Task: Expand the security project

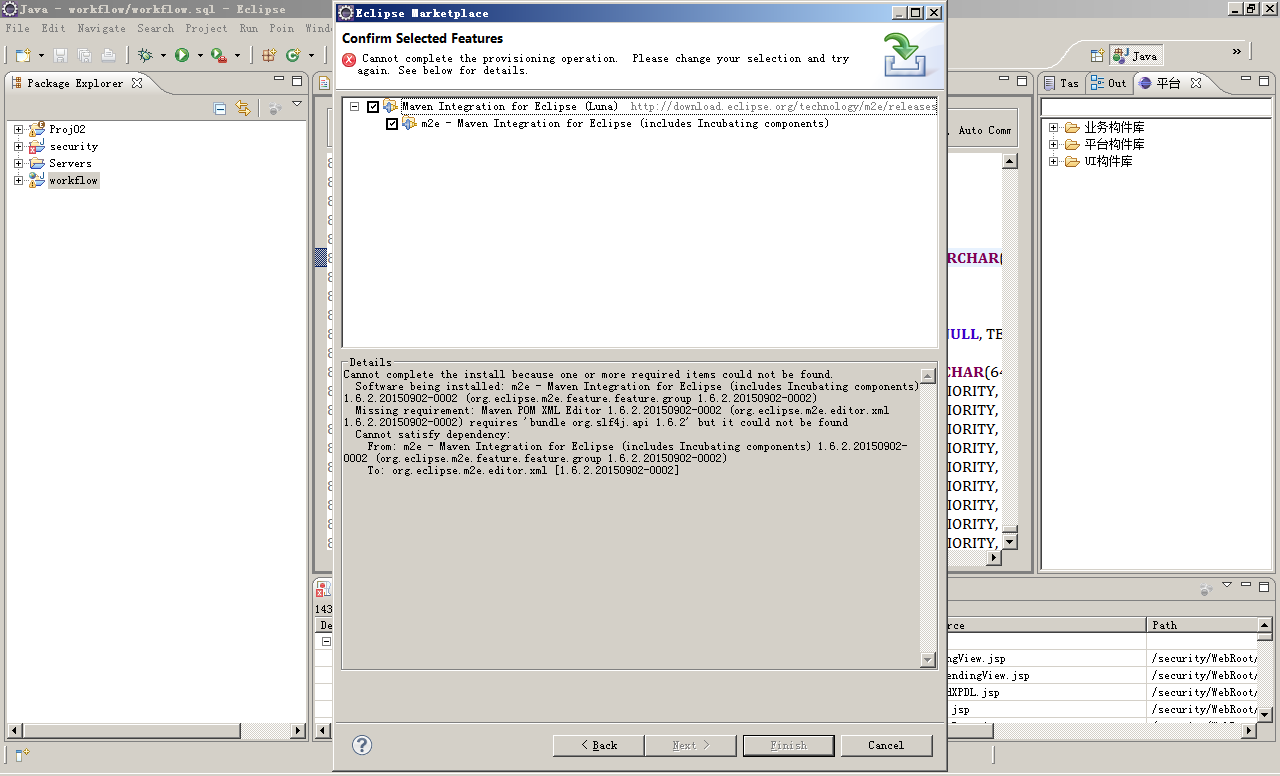Action: (x=18, y=146)
